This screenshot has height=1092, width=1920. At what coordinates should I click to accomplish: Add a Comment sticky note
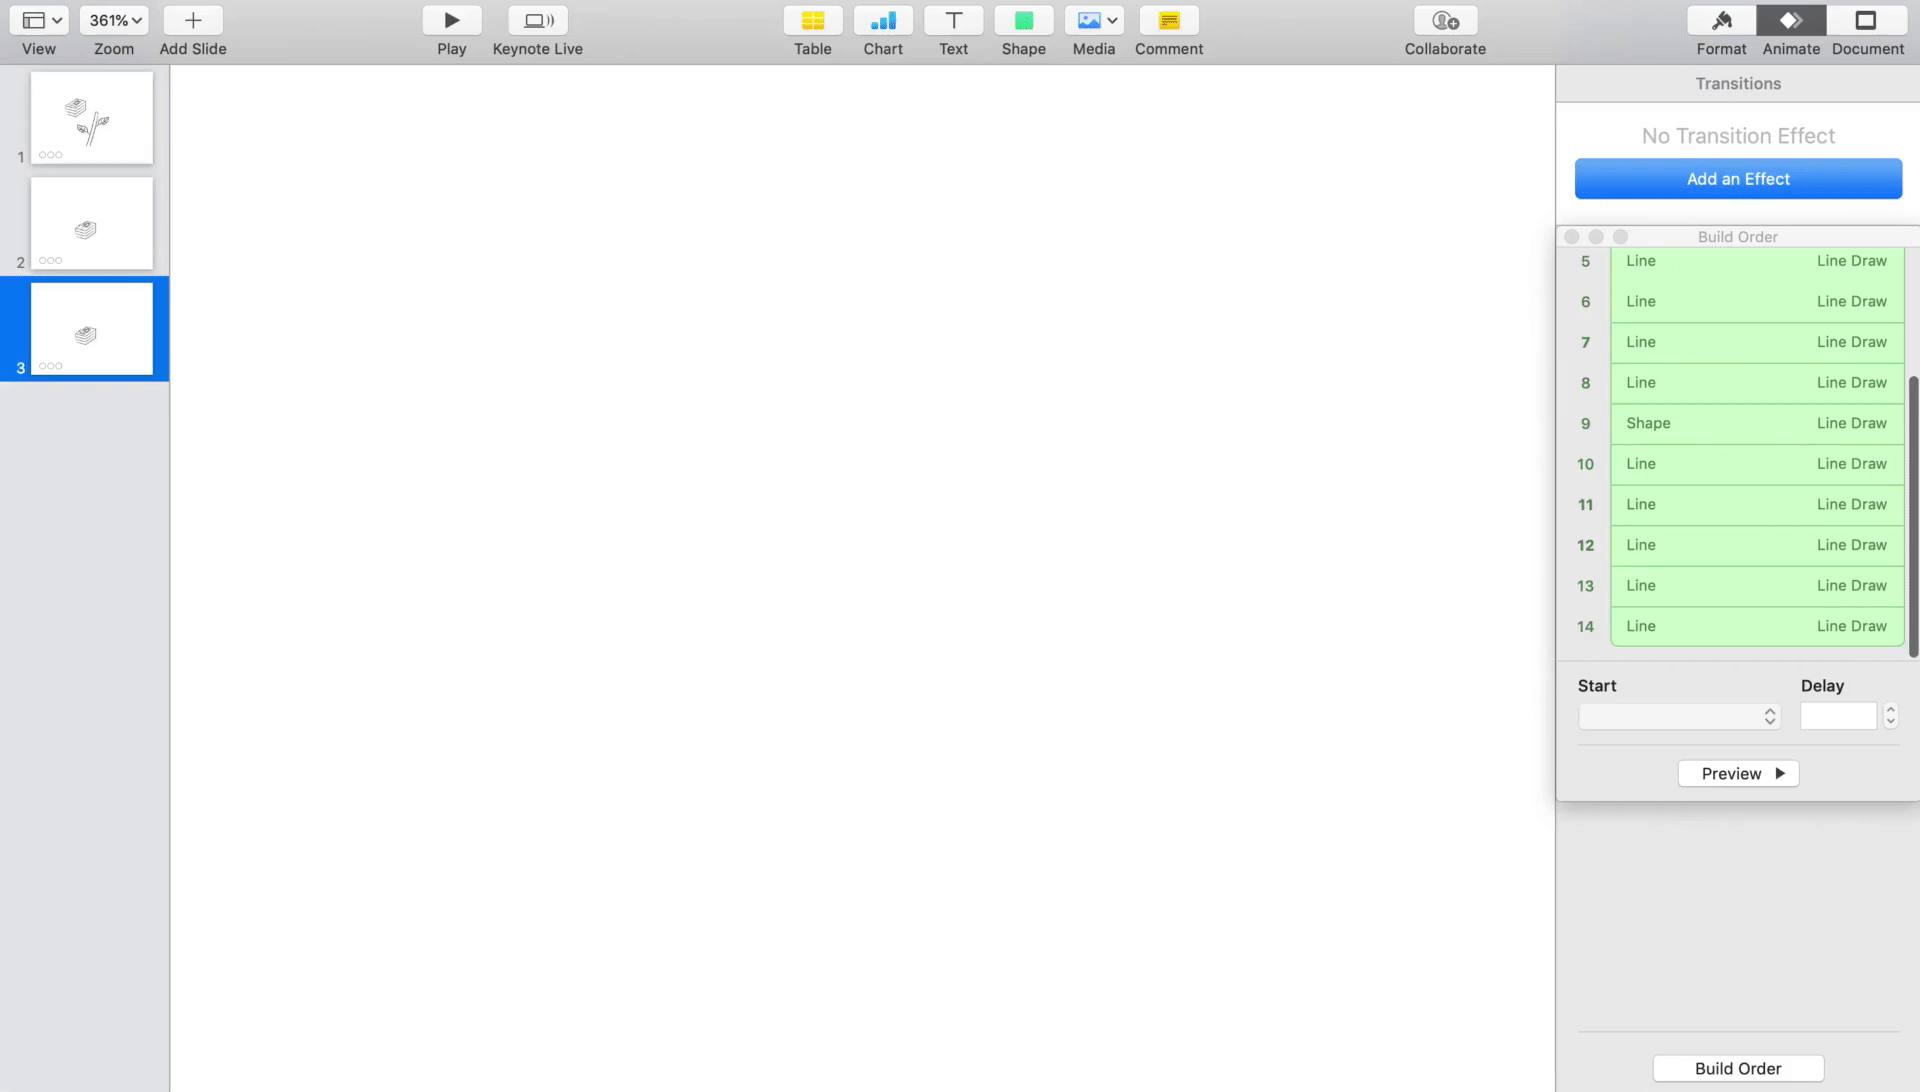pos(1168,21)
